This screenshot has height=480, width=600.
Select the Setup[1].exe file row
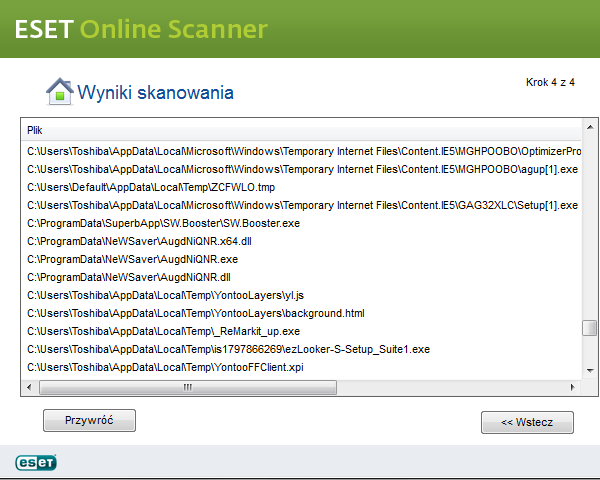point(302,206)
